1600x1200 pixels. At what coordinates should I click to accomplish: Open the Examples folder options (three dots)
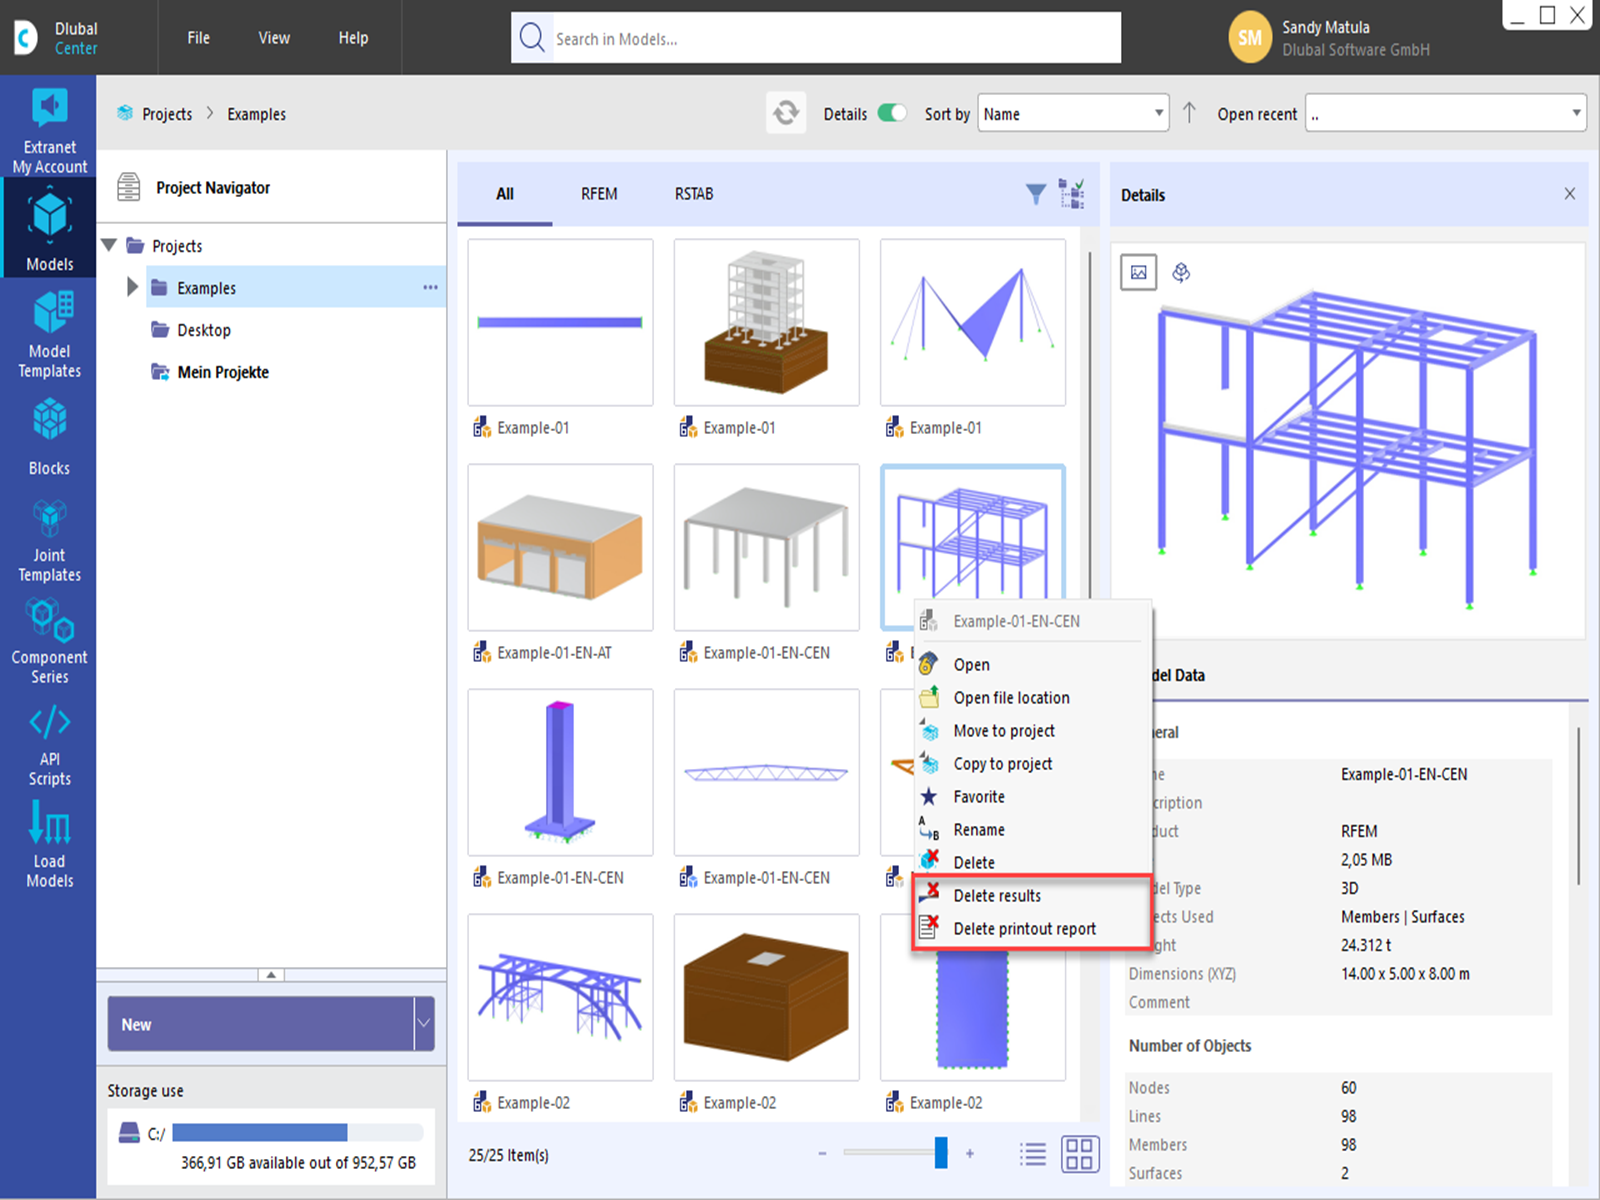click(430, 287)
